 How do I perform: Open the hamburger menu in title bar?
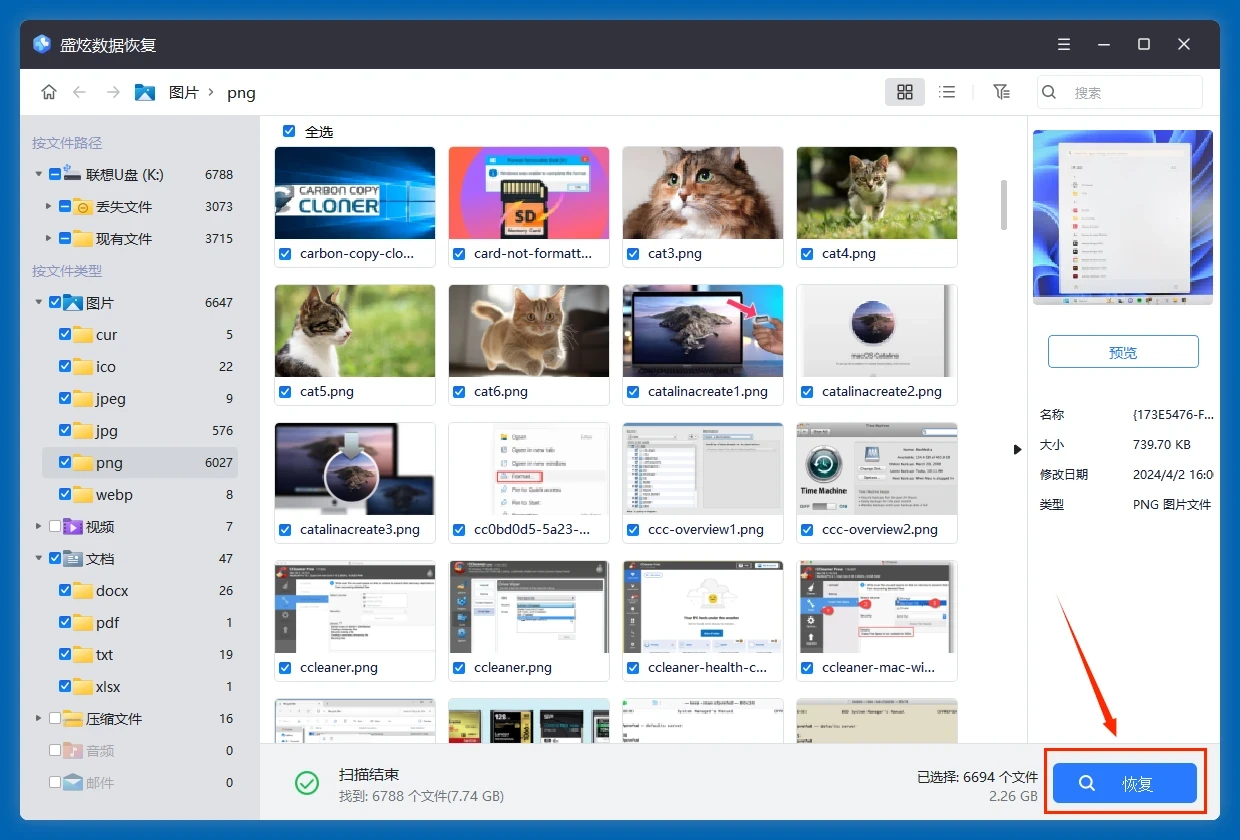coord(1064,45)
